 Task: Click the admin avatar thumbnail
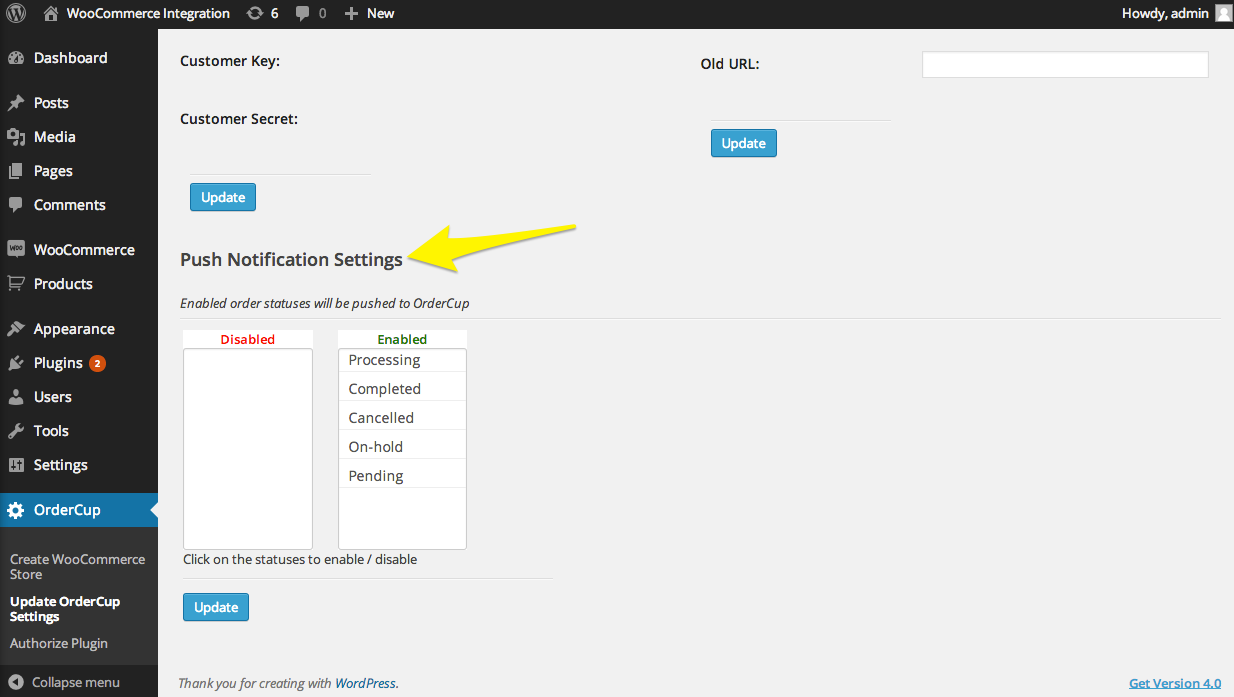(1224, 13)
